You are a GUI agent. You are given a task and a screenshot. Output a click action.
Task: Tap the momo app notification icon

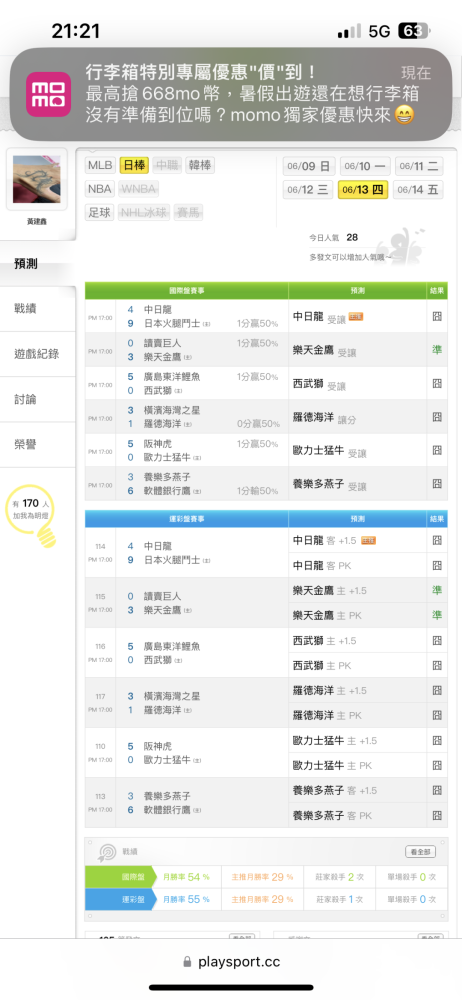coord(48,94)
